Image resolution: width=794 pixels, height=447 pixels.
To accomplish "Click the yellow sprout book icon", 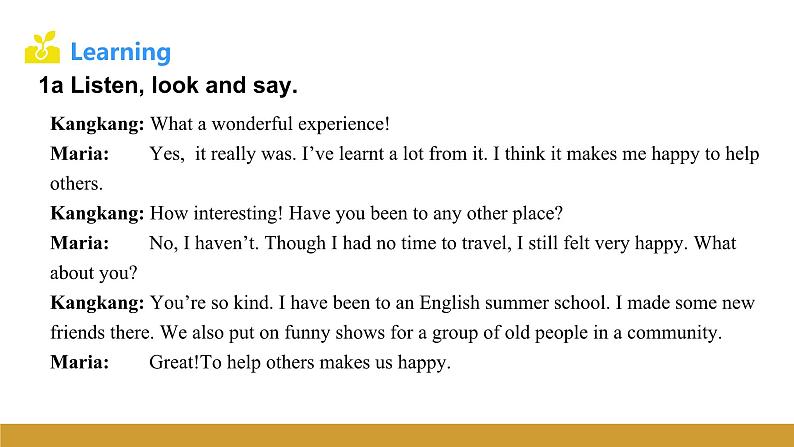I will tap(42, 48).
